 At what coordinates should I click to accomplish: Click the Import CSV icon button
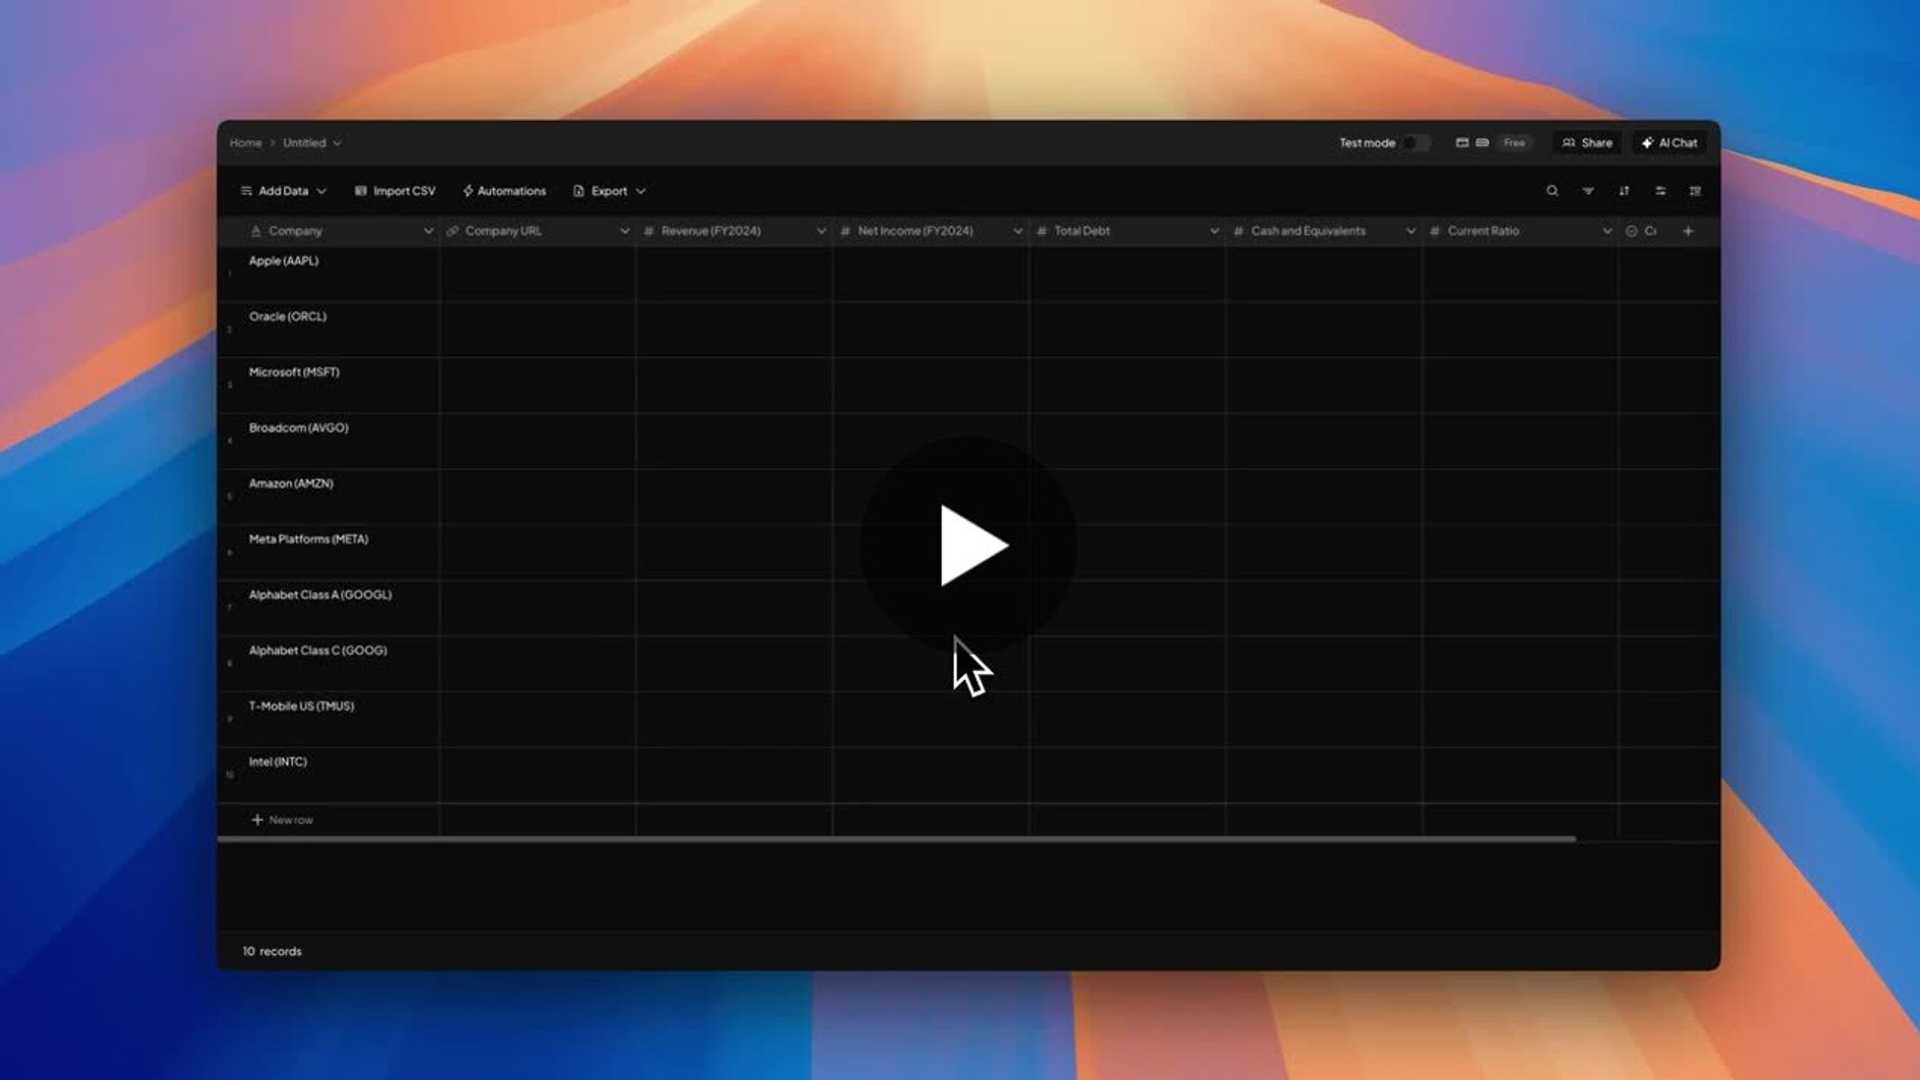pyautogui.click(x=394, y=190)
